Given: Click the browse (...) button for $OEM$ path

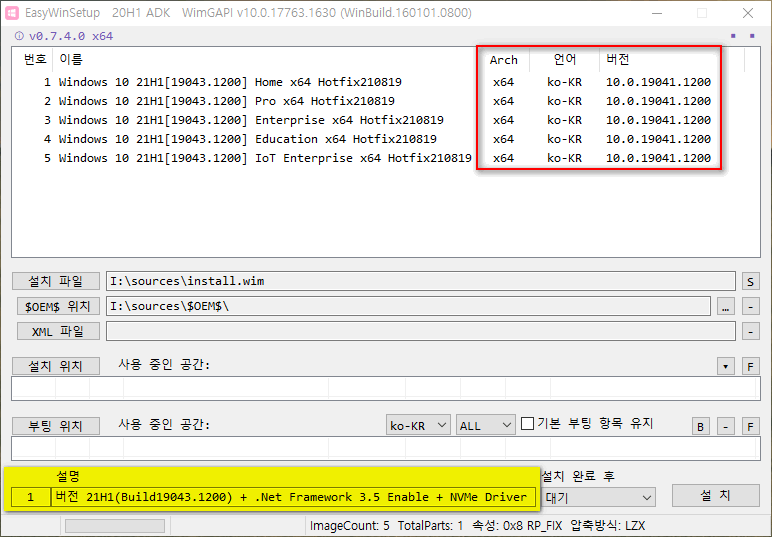Looking at the screenshot, I should (725, 307).
